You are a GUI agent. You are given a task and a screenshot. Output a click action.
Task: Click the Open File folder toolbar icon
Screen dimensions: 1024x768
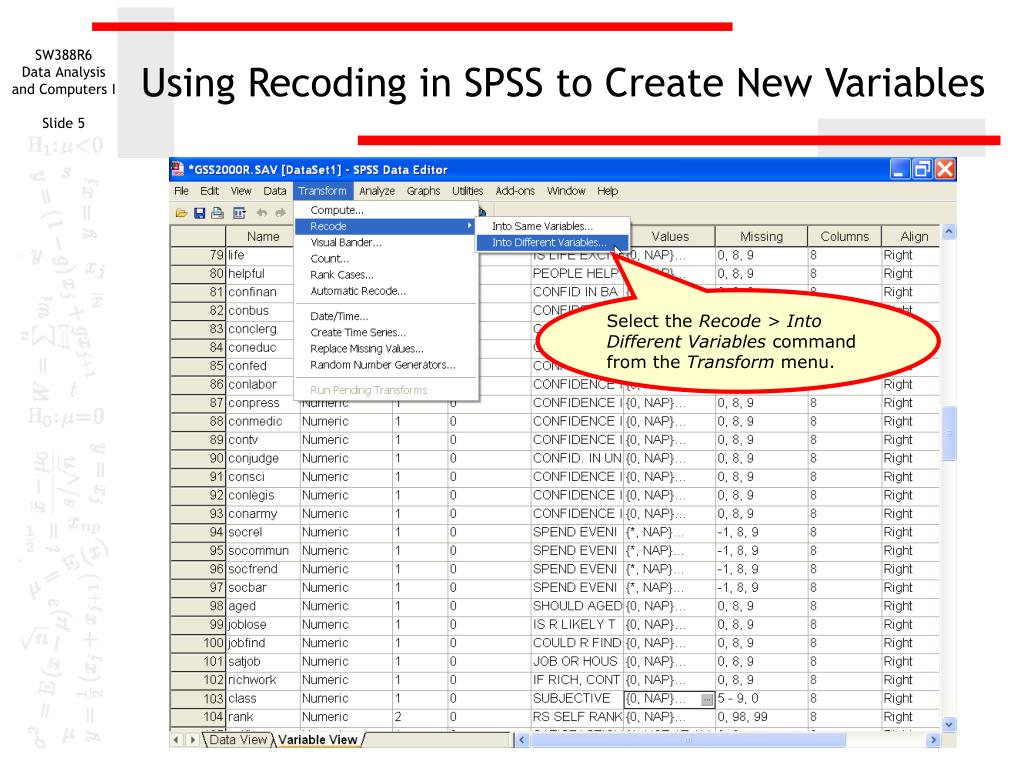182,213
